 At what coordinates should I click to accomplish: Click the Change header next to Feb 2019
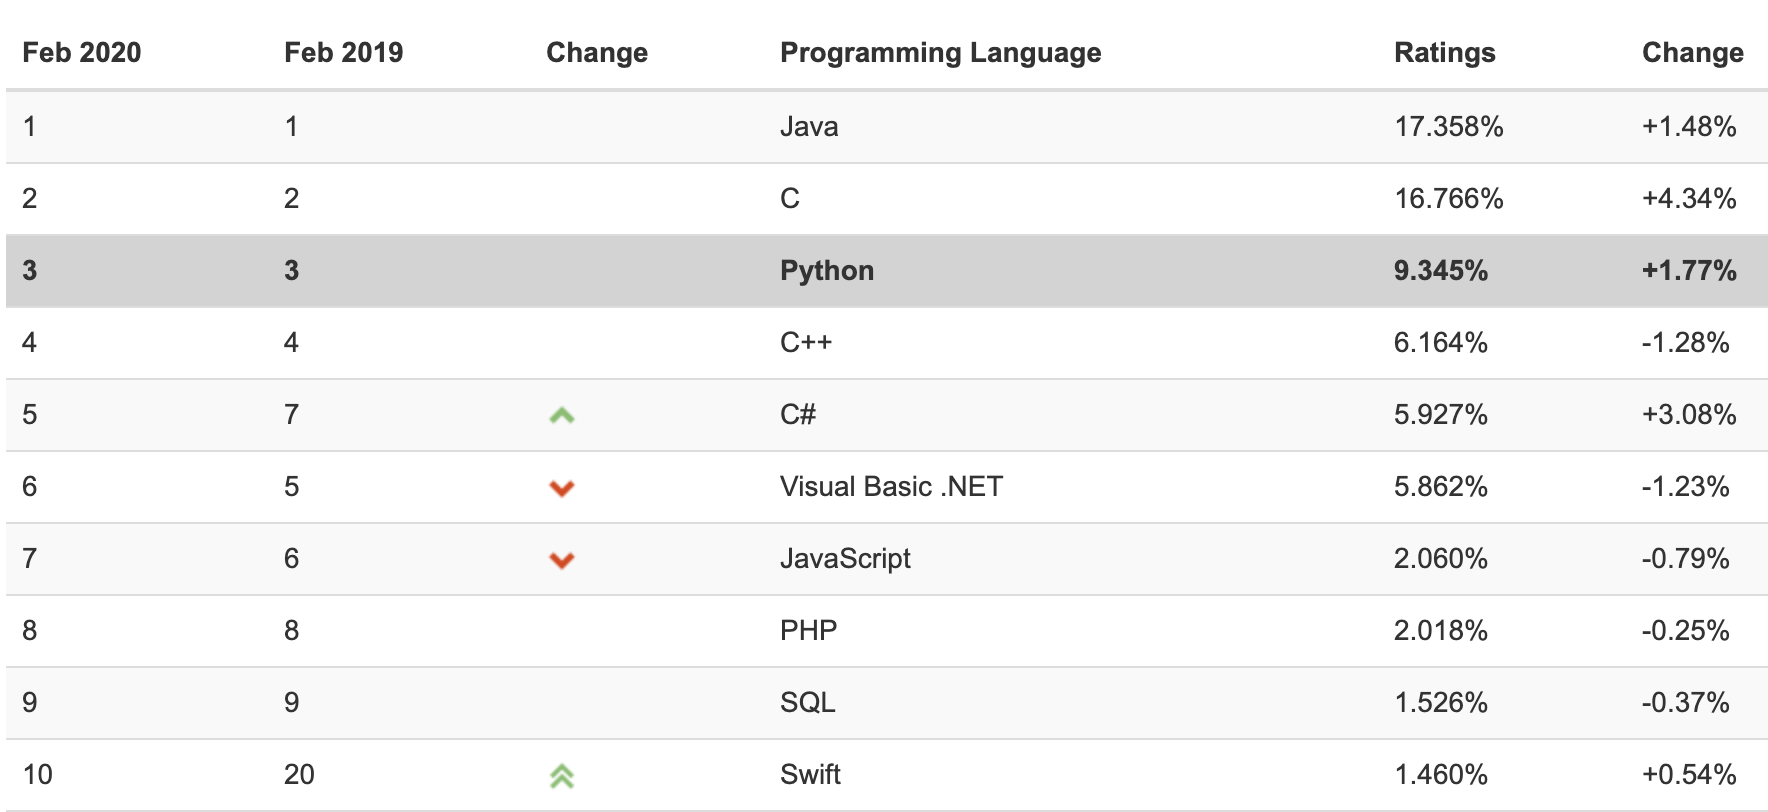point(597,52)
